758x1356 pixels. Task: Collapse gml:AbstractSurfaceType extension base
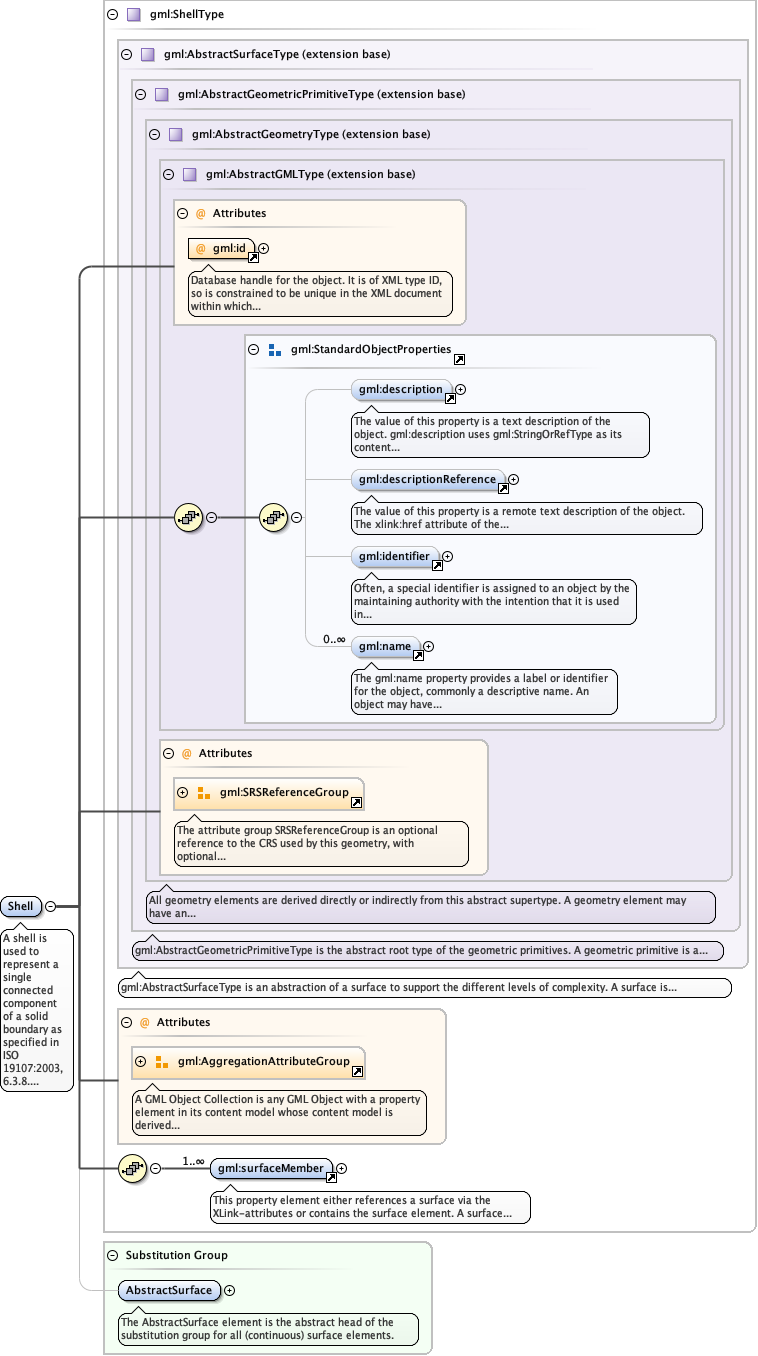point(126,54)
